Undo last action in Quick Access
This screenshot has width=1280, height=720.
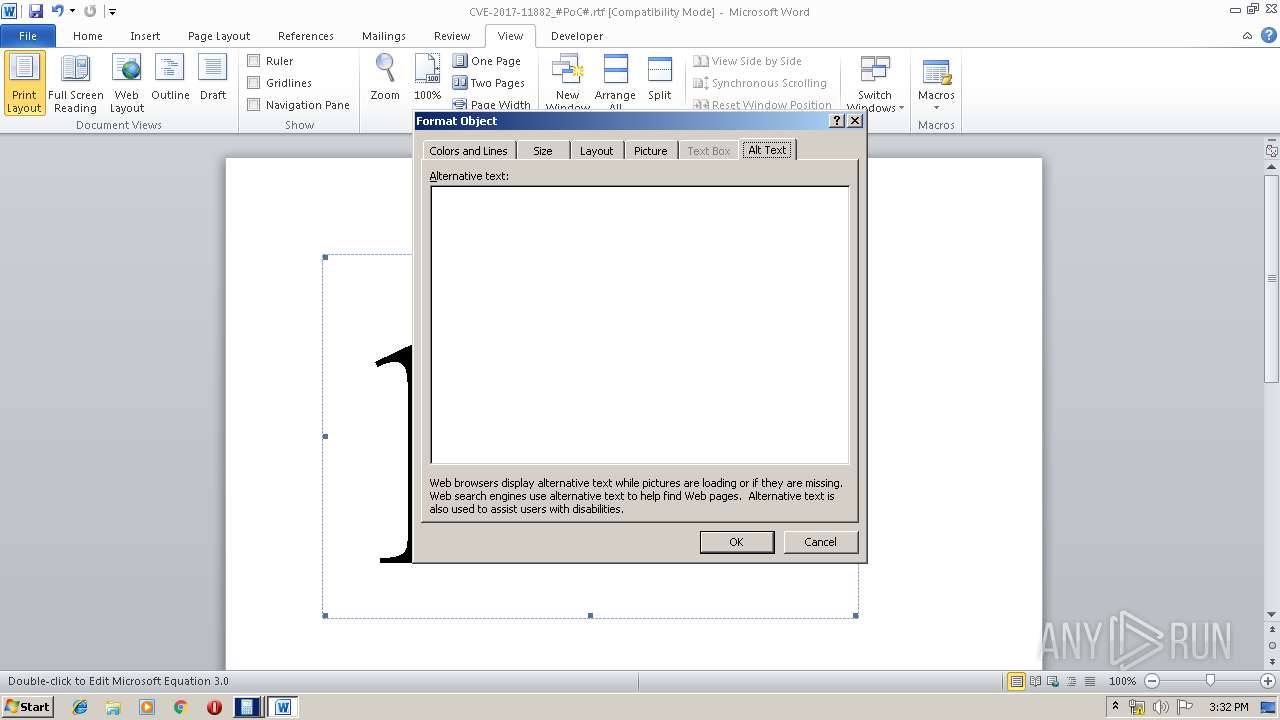[58, 11]
